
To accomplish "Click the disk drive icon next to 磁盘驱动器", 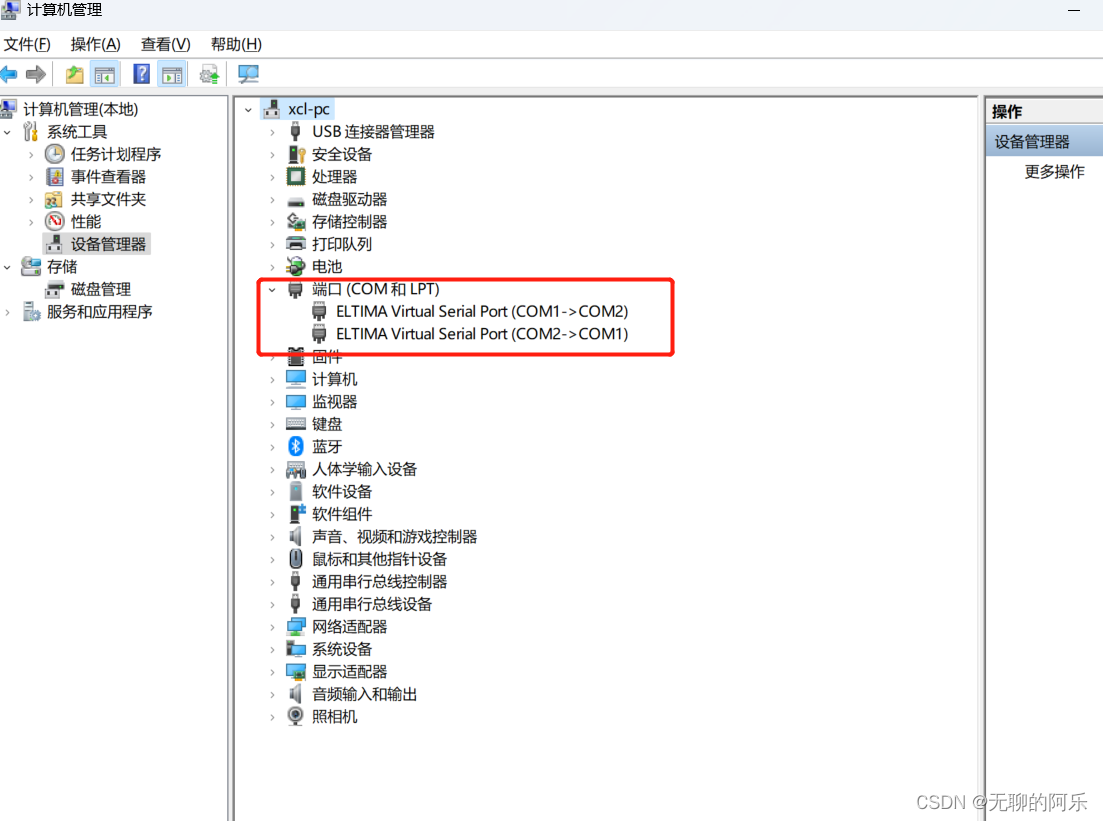I will [295, 201].
